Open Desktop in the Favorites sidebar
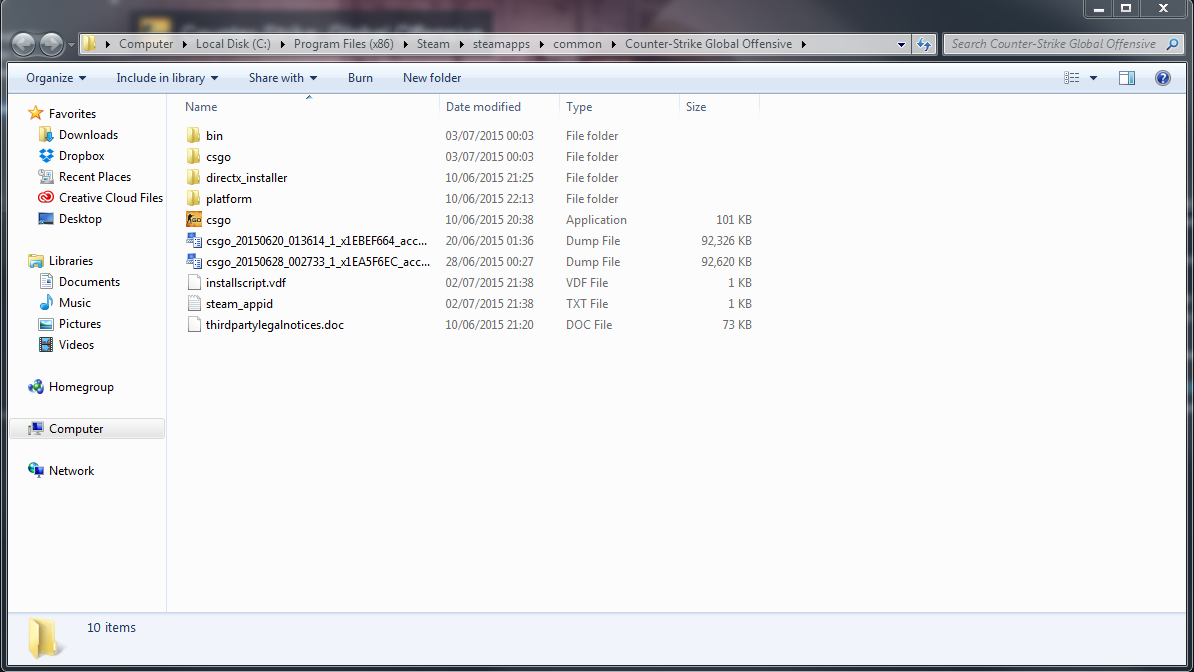Viewport: 1194px width, 672px height. pos(70,219)
